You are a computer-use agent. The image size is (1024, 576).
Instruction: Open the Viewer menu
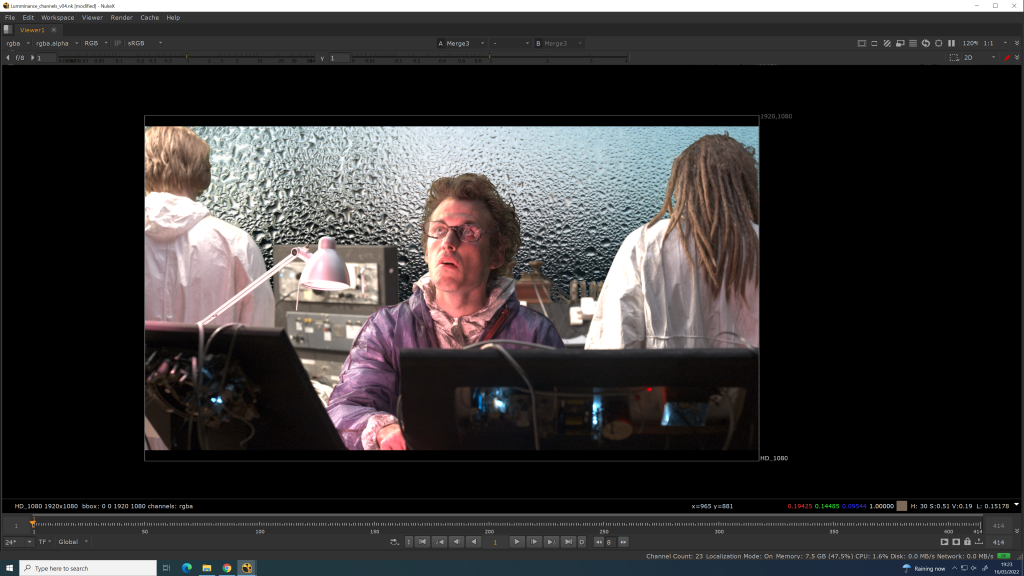click(92, 18)
